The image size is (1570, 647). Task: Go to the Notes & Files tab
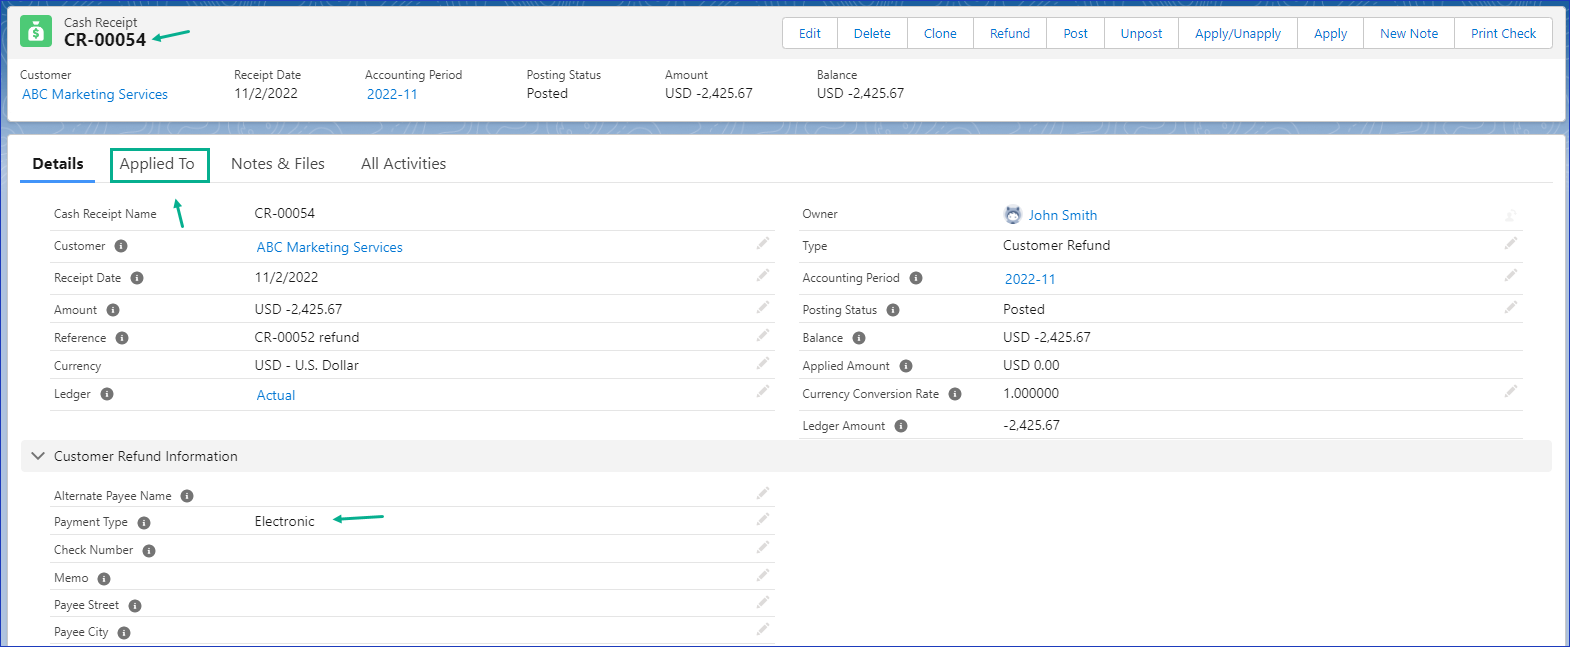(278, 164)
